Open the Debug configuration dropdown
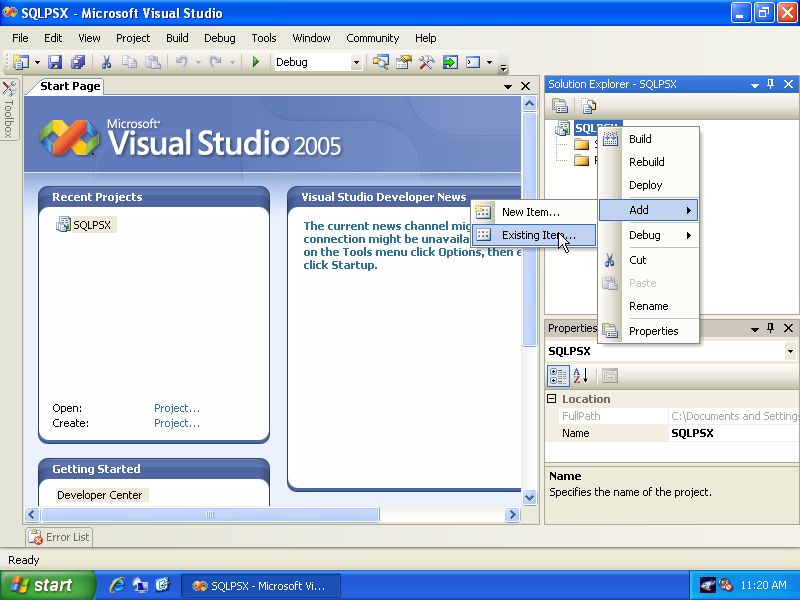This screenshot has height=600, width=800. pos(355,62)
